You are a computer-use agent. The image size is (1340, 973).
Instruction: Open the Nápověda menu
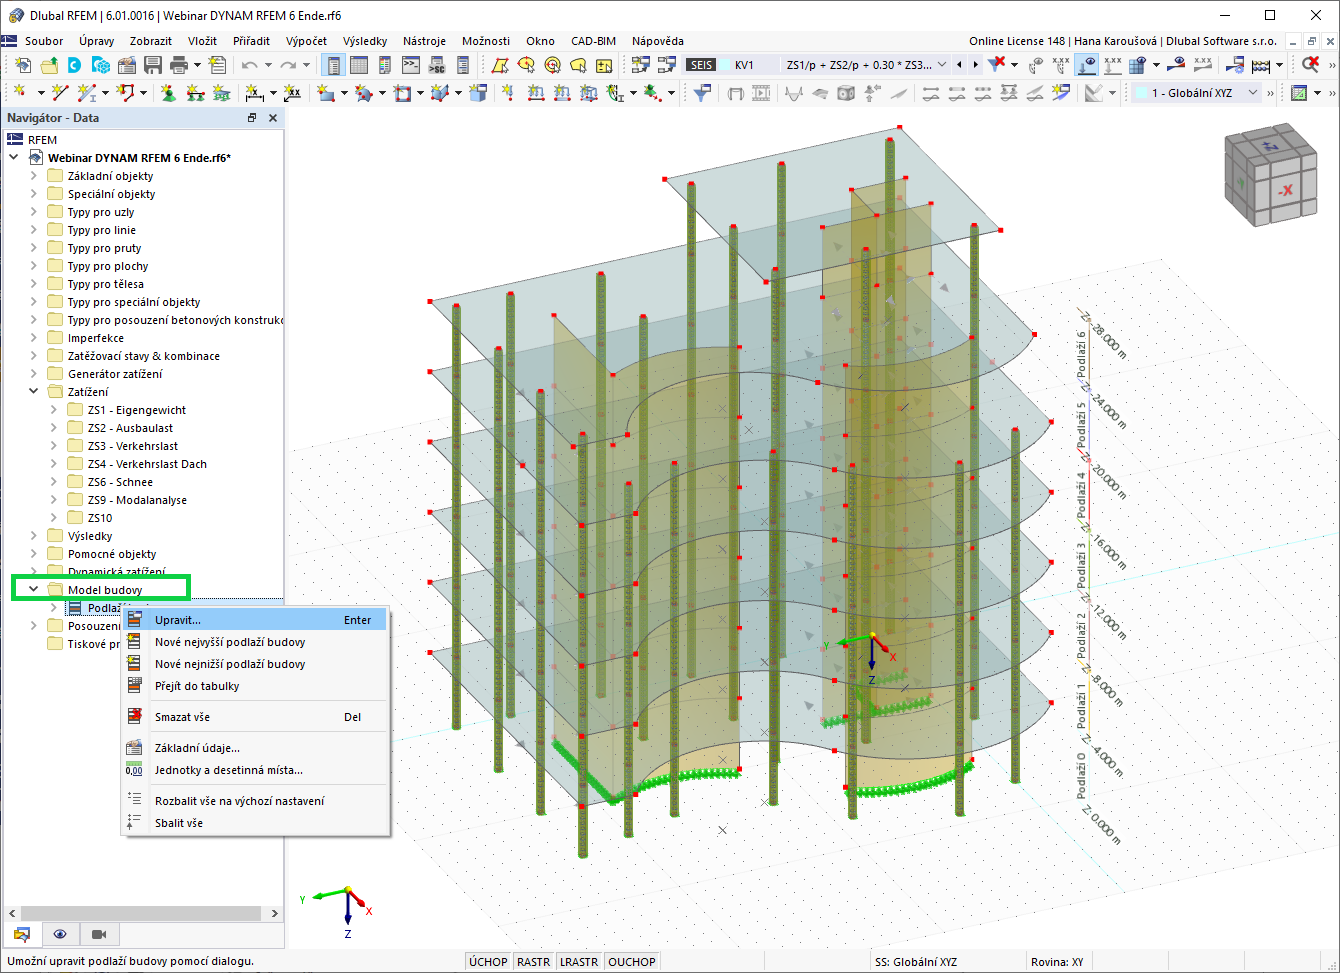click(x=658, y=41)
